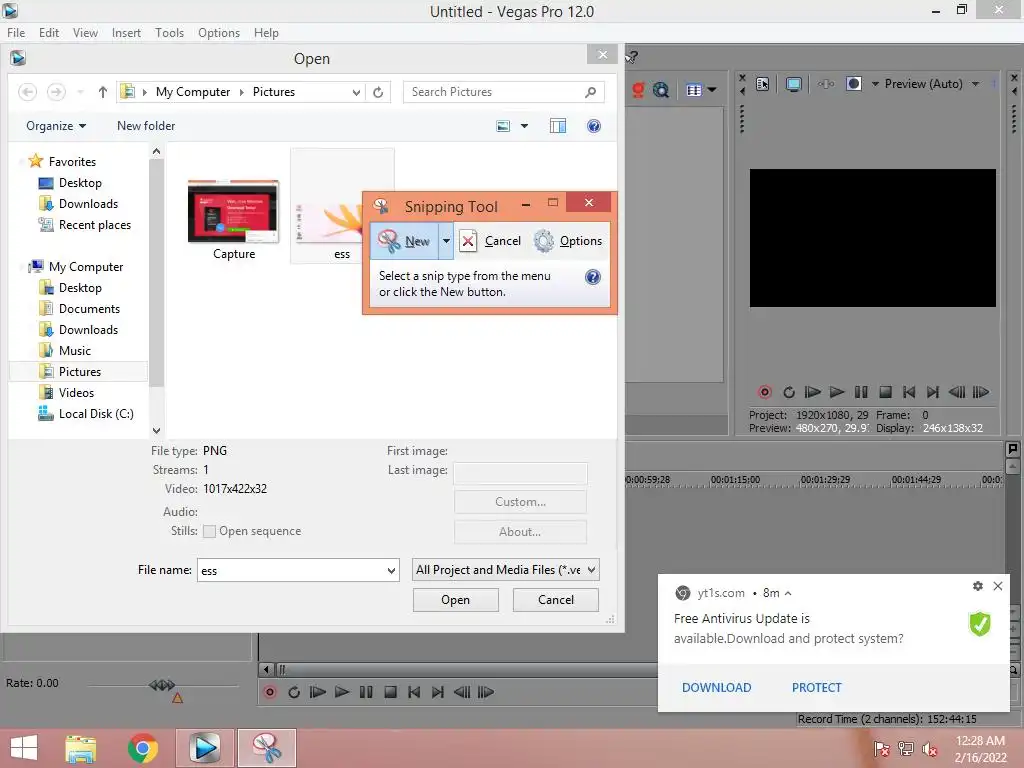Image resolution: width=1024 pixels, height=768 pixels.
Task: Change the view layout icon
Action: 503,126
